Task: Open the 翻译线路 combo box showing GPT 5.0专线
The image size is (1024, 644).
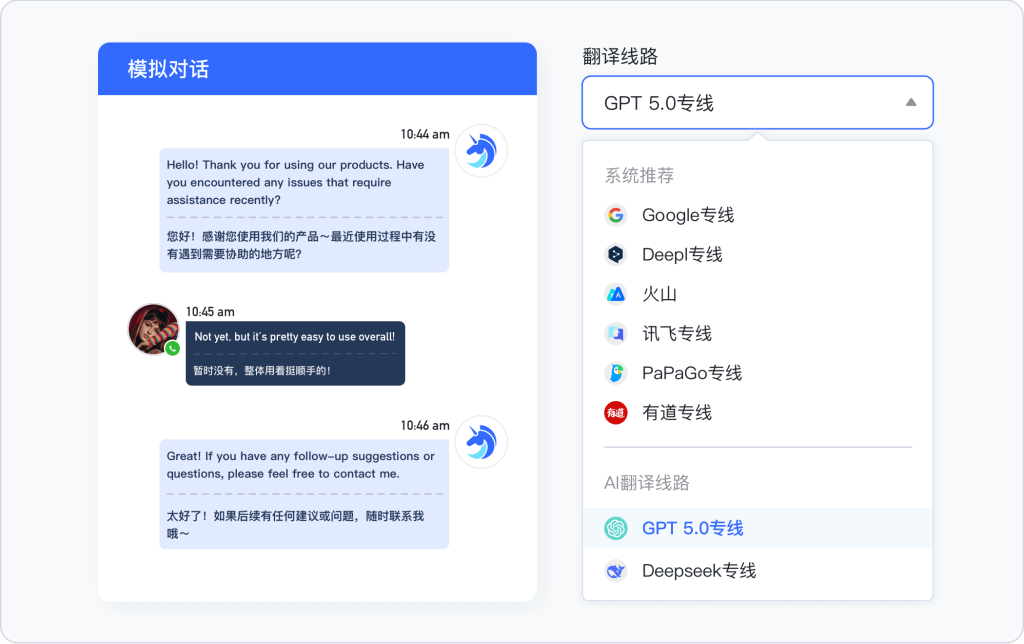Action: pyautogui.click(x=740, y=103)
